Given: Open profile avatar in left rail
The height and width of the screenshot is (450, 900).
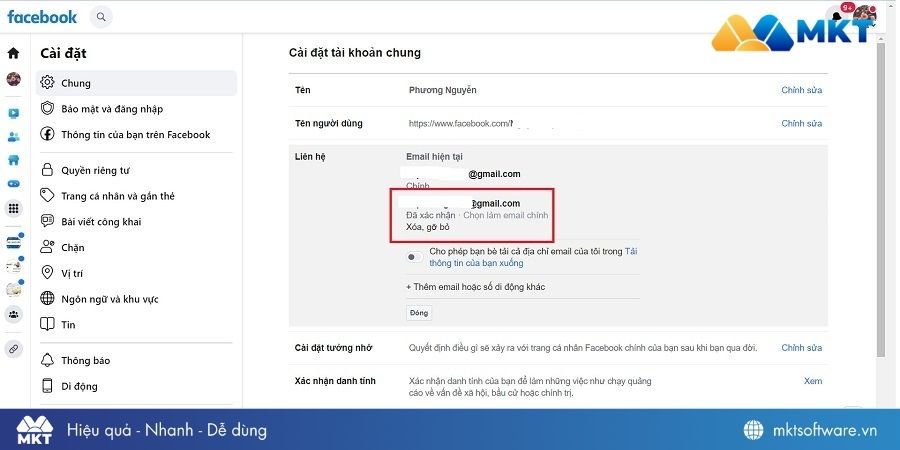Looking at the screenshot, I should point(13,79).
